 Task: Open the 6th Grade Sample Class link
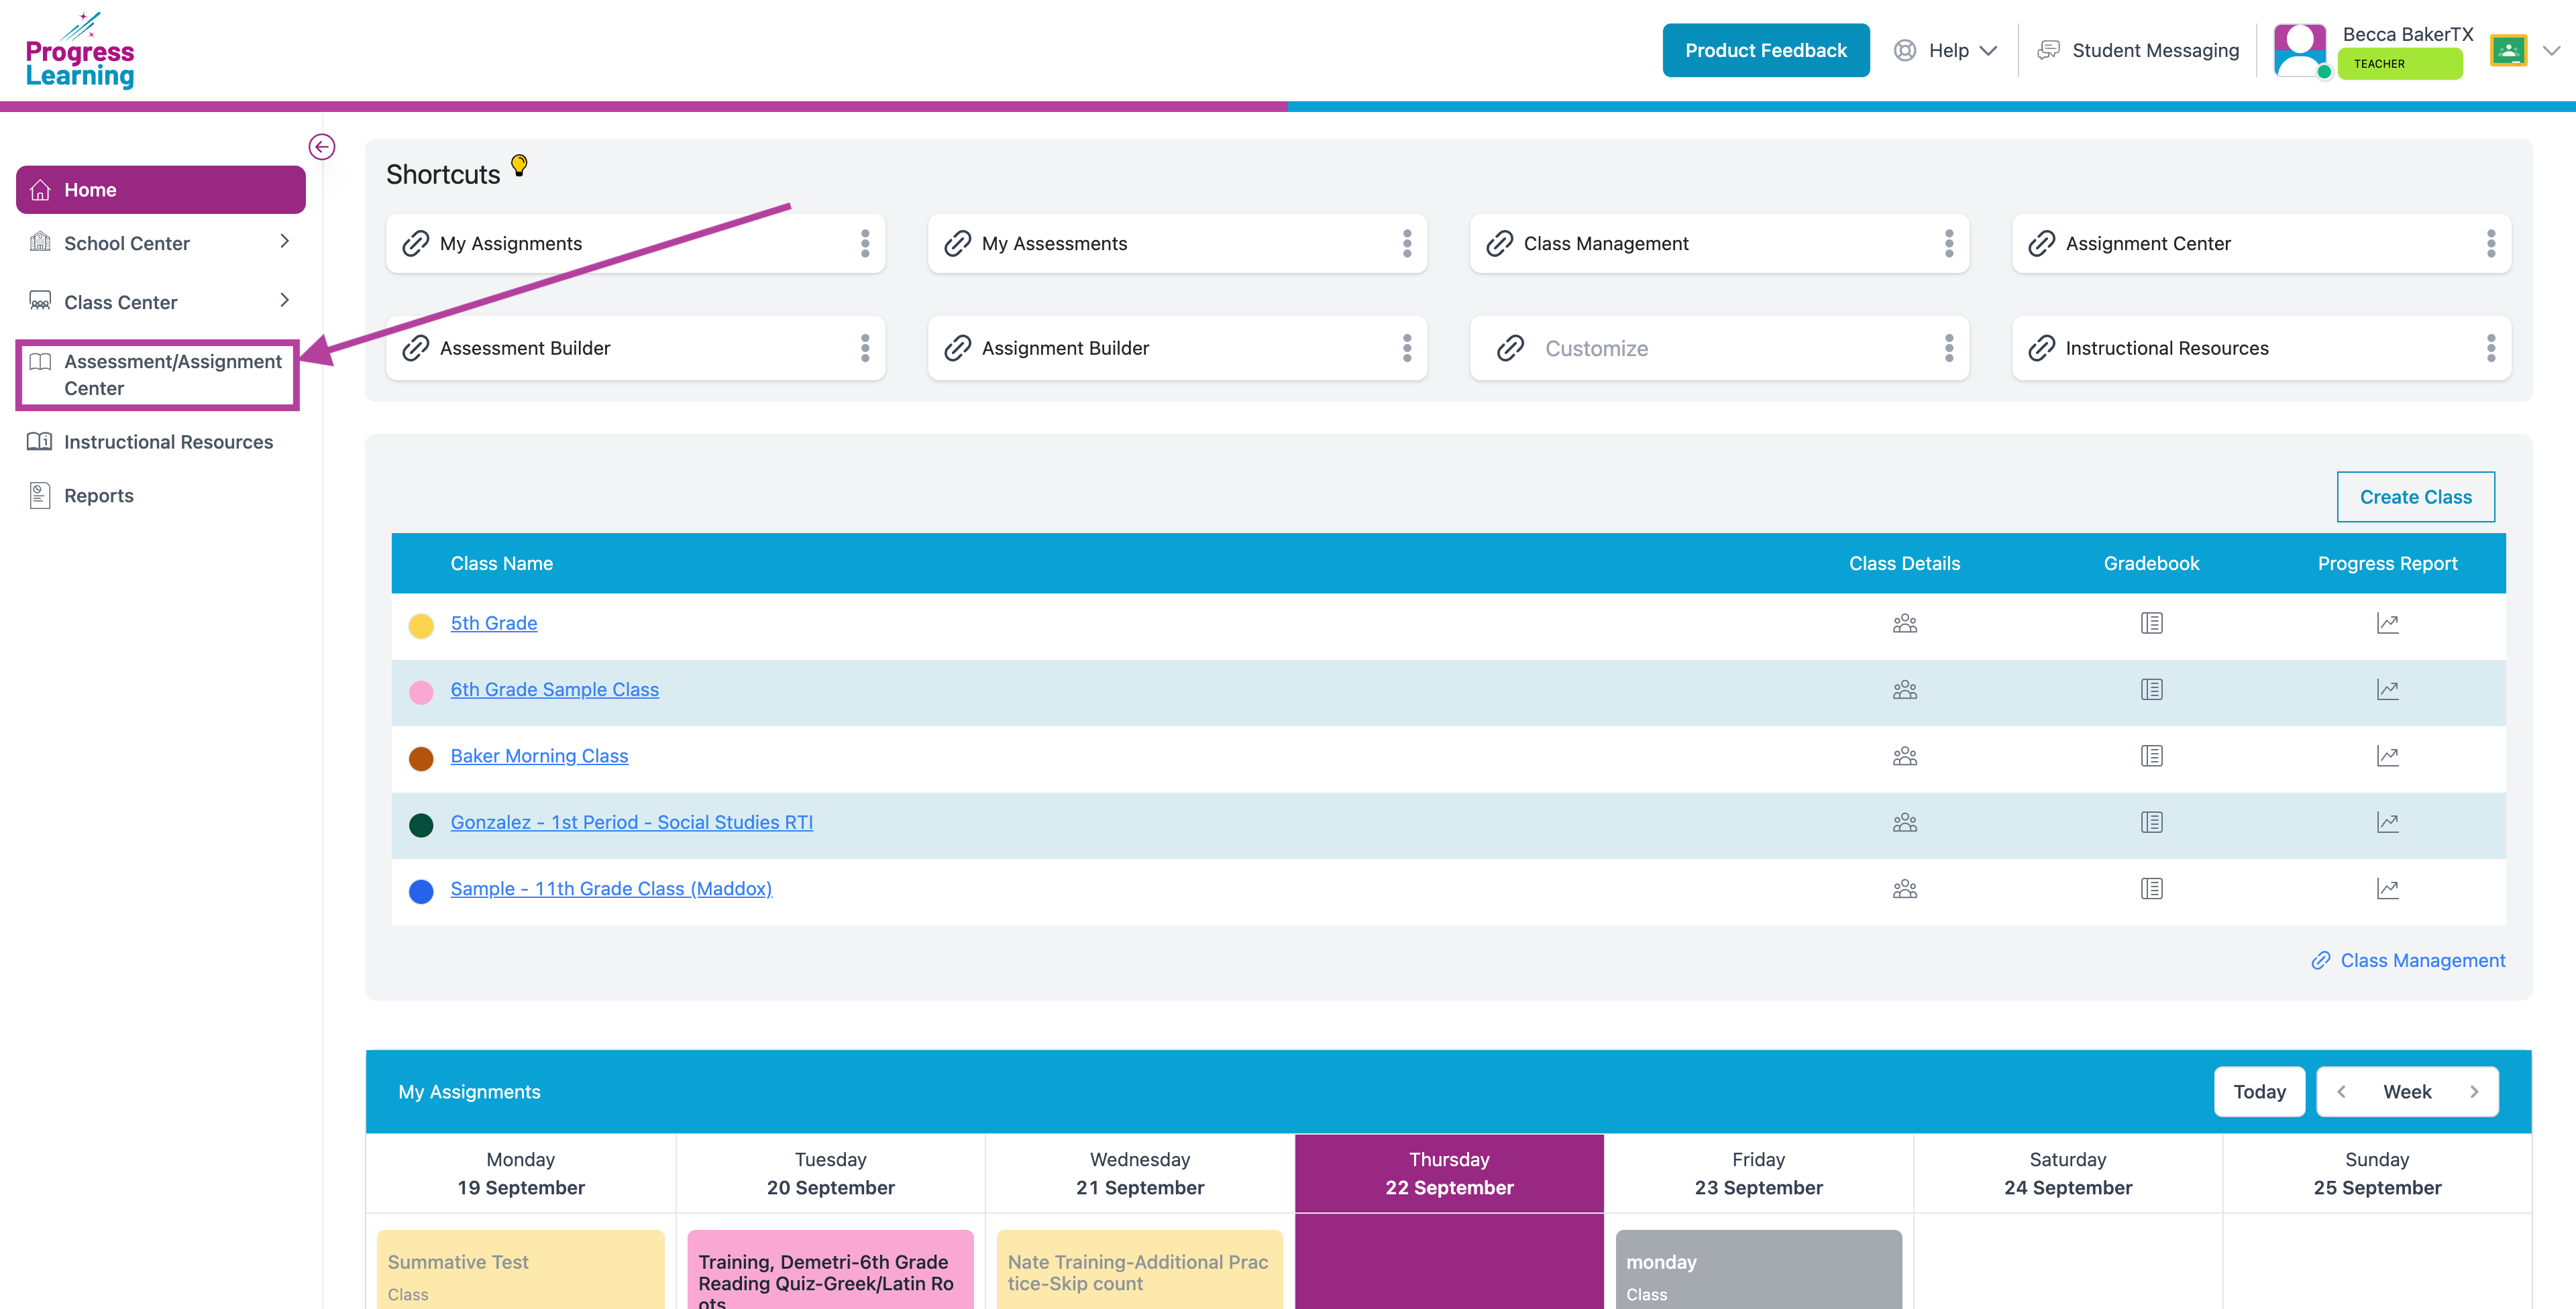click(x=555, y=690)
